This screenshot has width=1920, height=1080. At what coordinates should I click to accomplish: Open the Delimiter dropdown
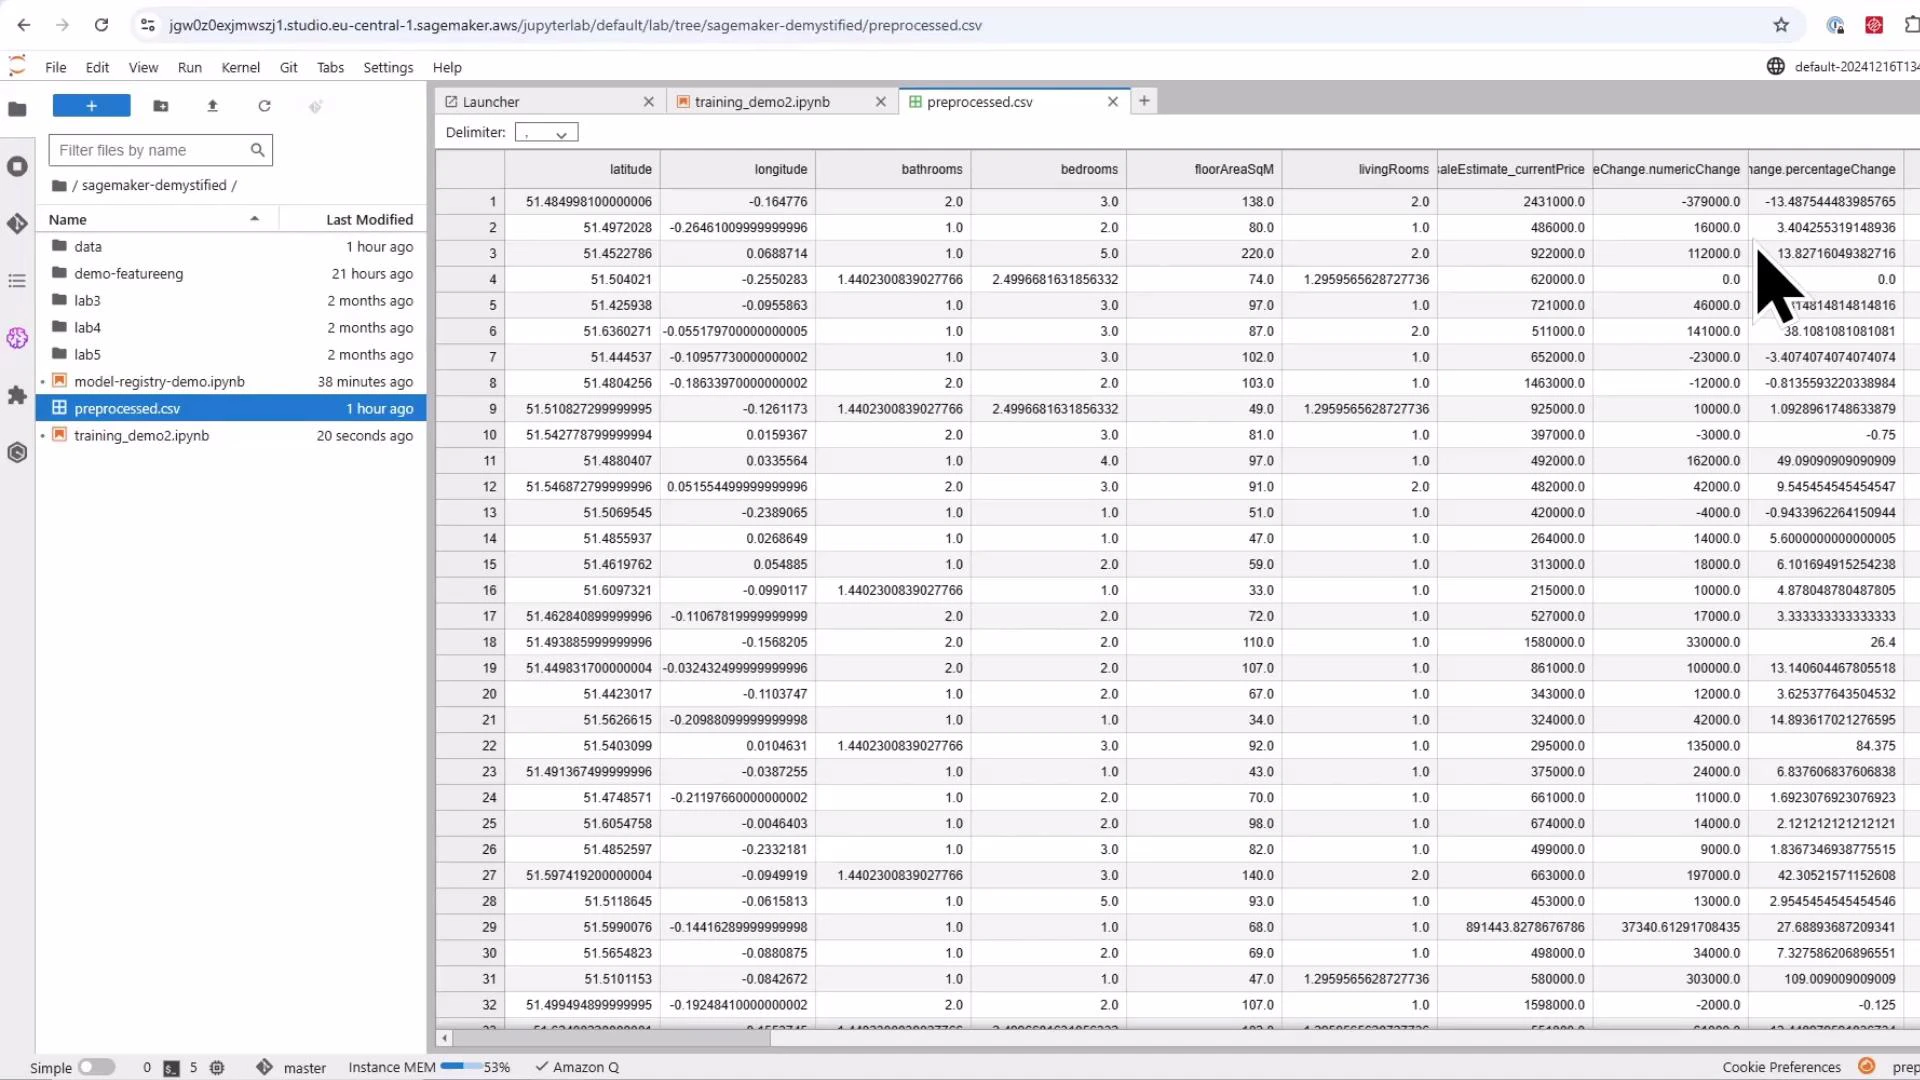click(x=546, y=131)
